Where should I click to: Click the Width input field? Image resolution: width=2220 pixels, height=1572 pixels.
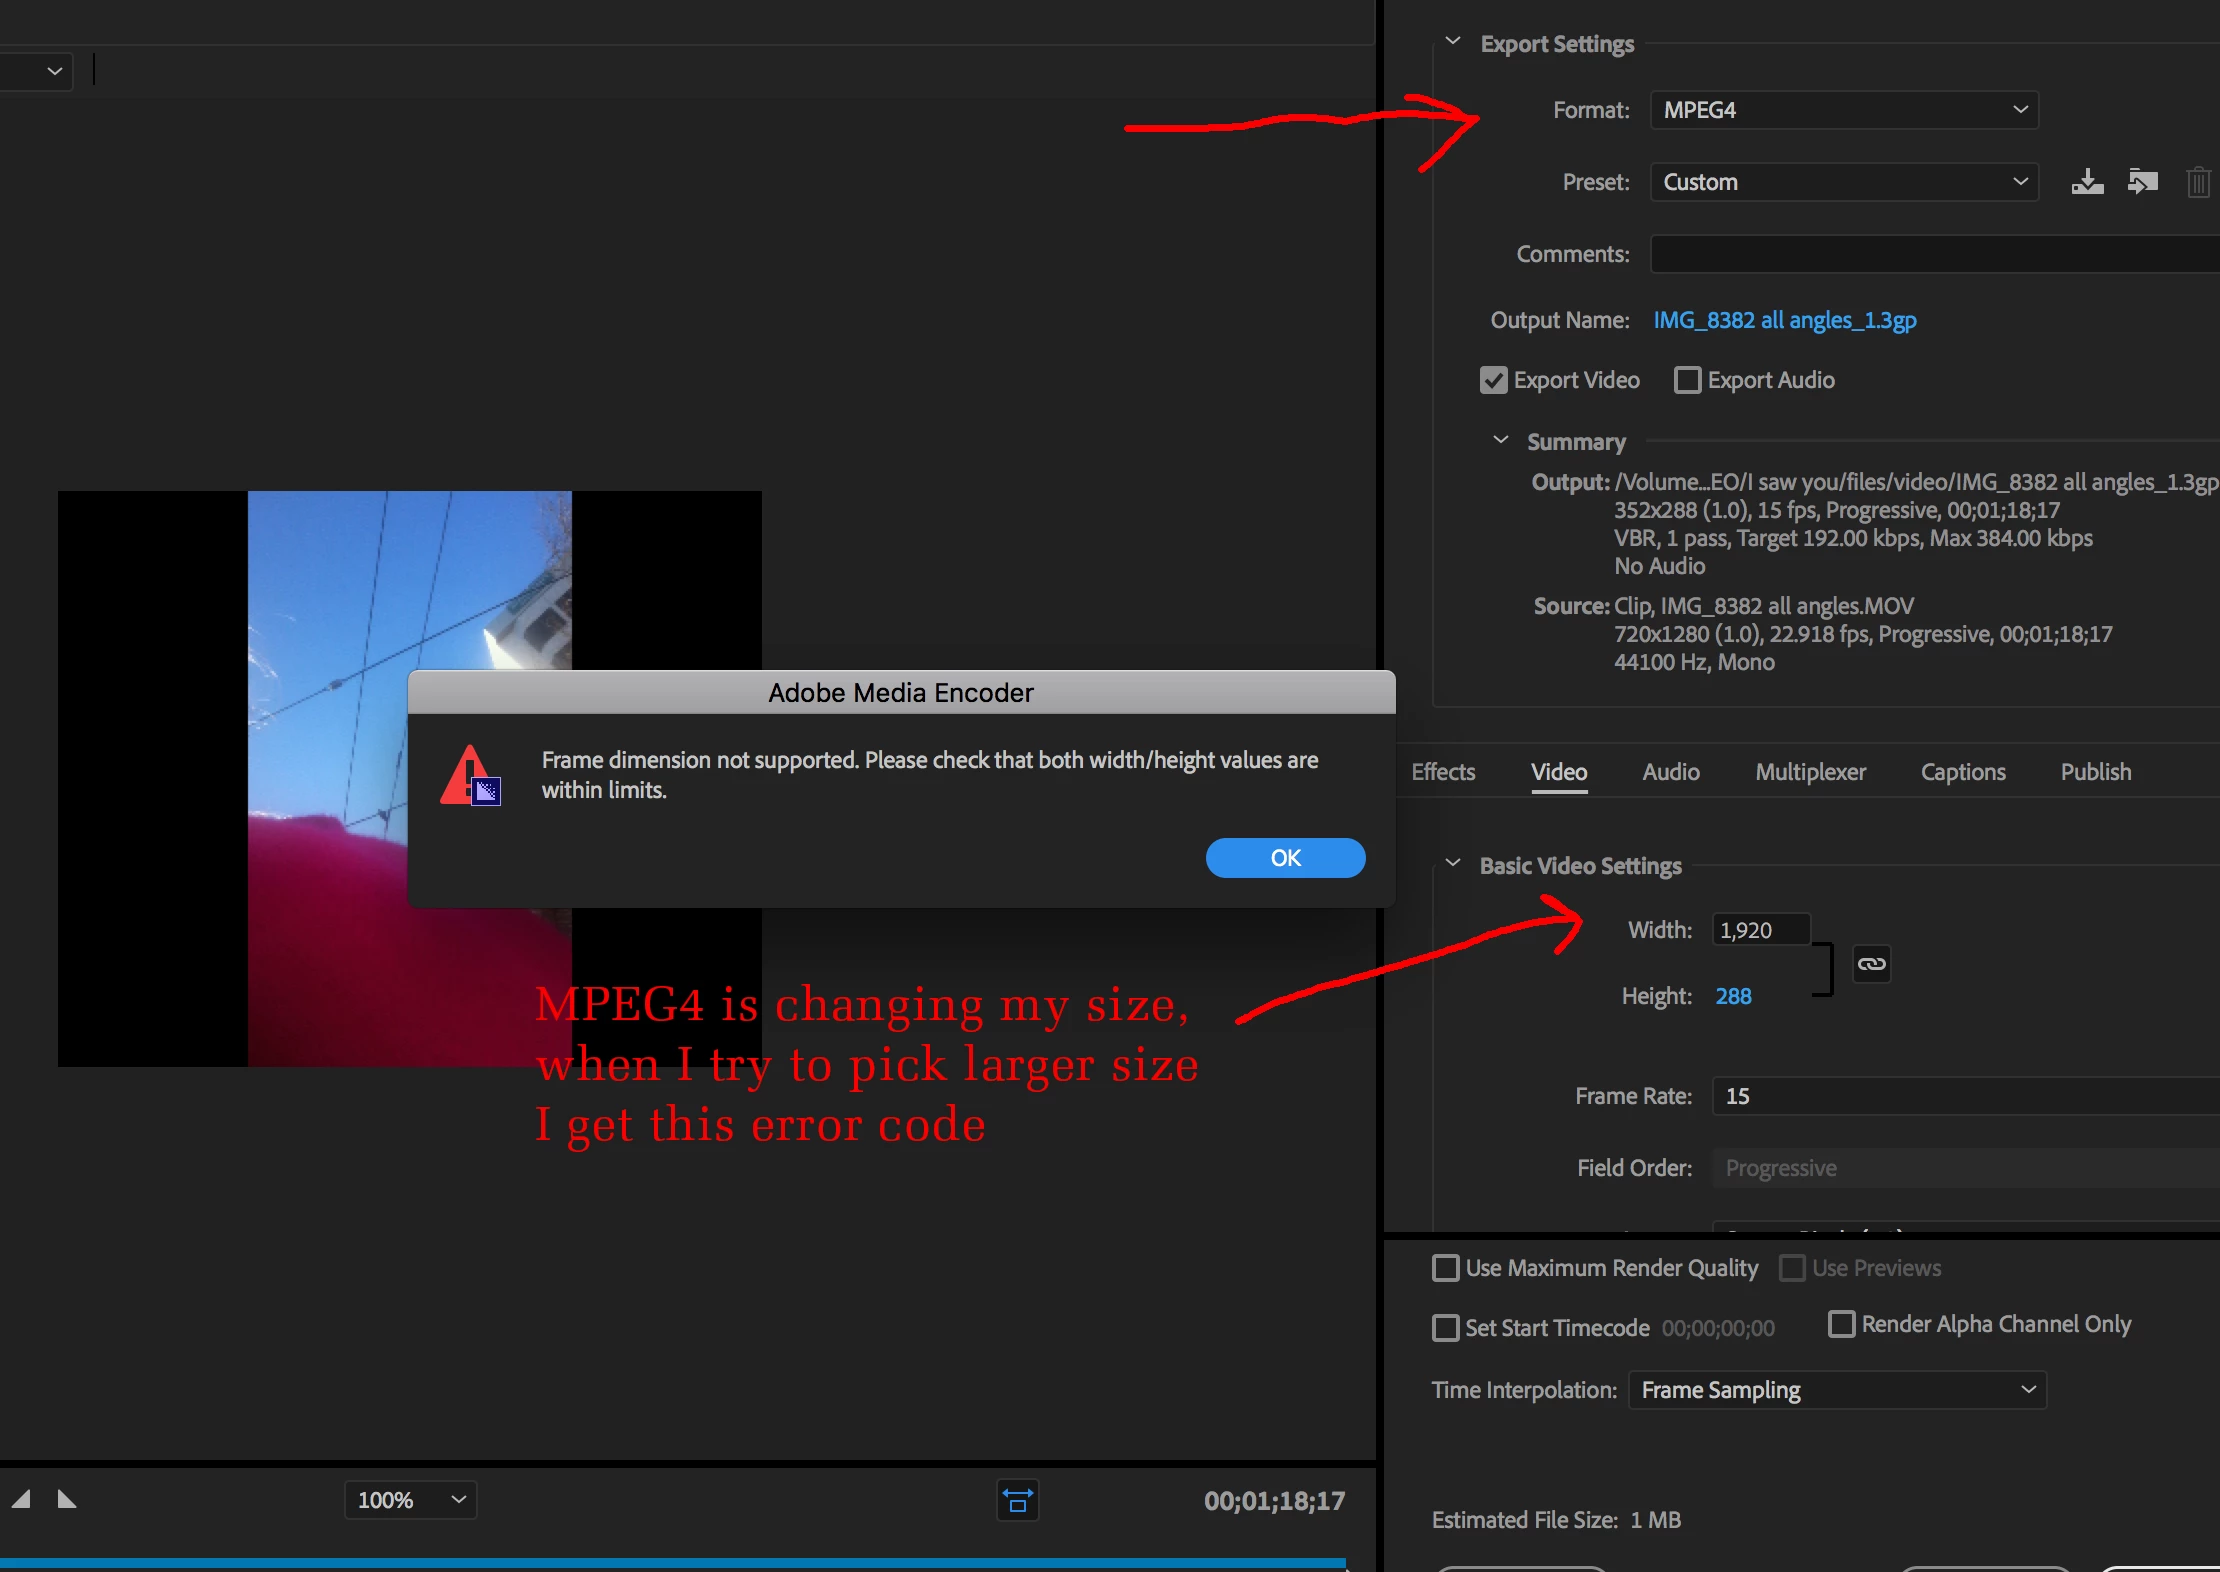pyautogui.click(x=1760, y=930)
